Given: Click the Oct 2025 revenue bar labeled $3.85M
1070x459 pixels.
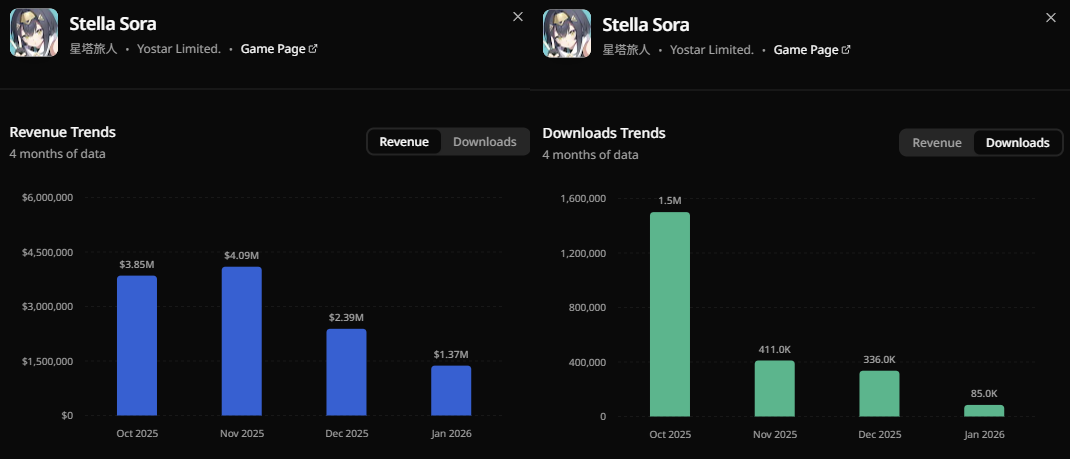Looking at the screenshot, I should pyautogui.click(x=137, y=345).
